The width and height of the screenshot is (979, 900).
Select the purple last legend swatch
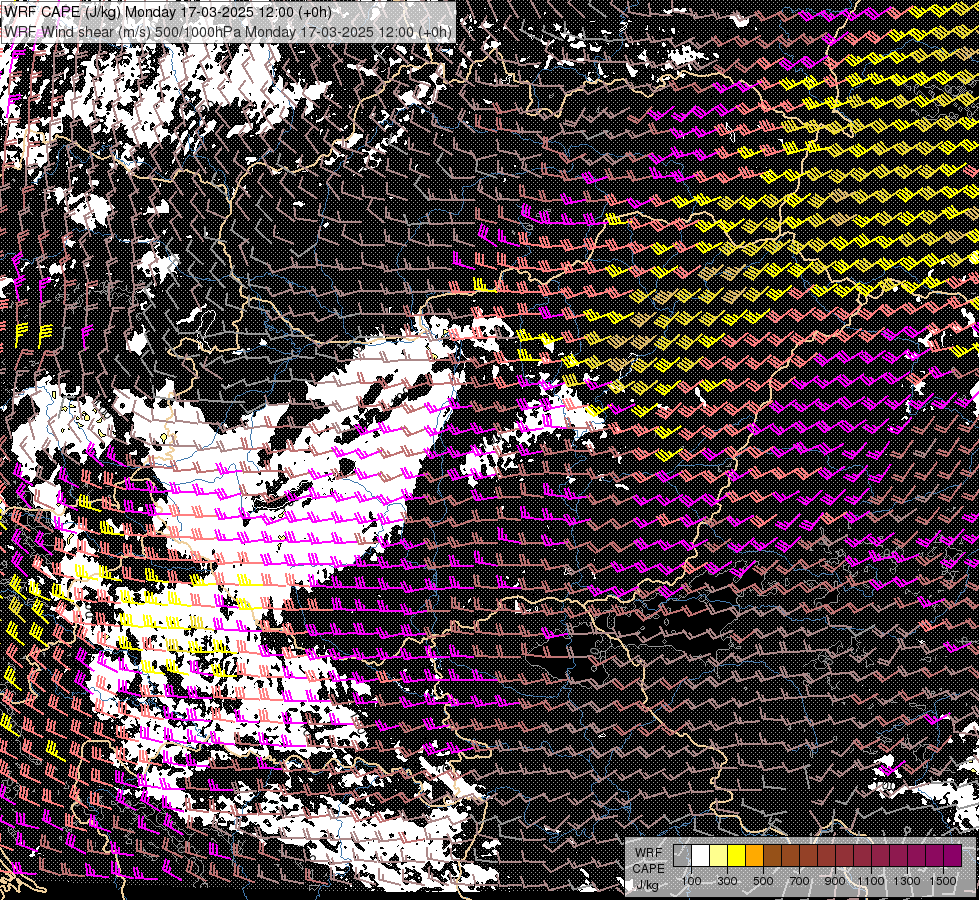click(x=953, y=855)
